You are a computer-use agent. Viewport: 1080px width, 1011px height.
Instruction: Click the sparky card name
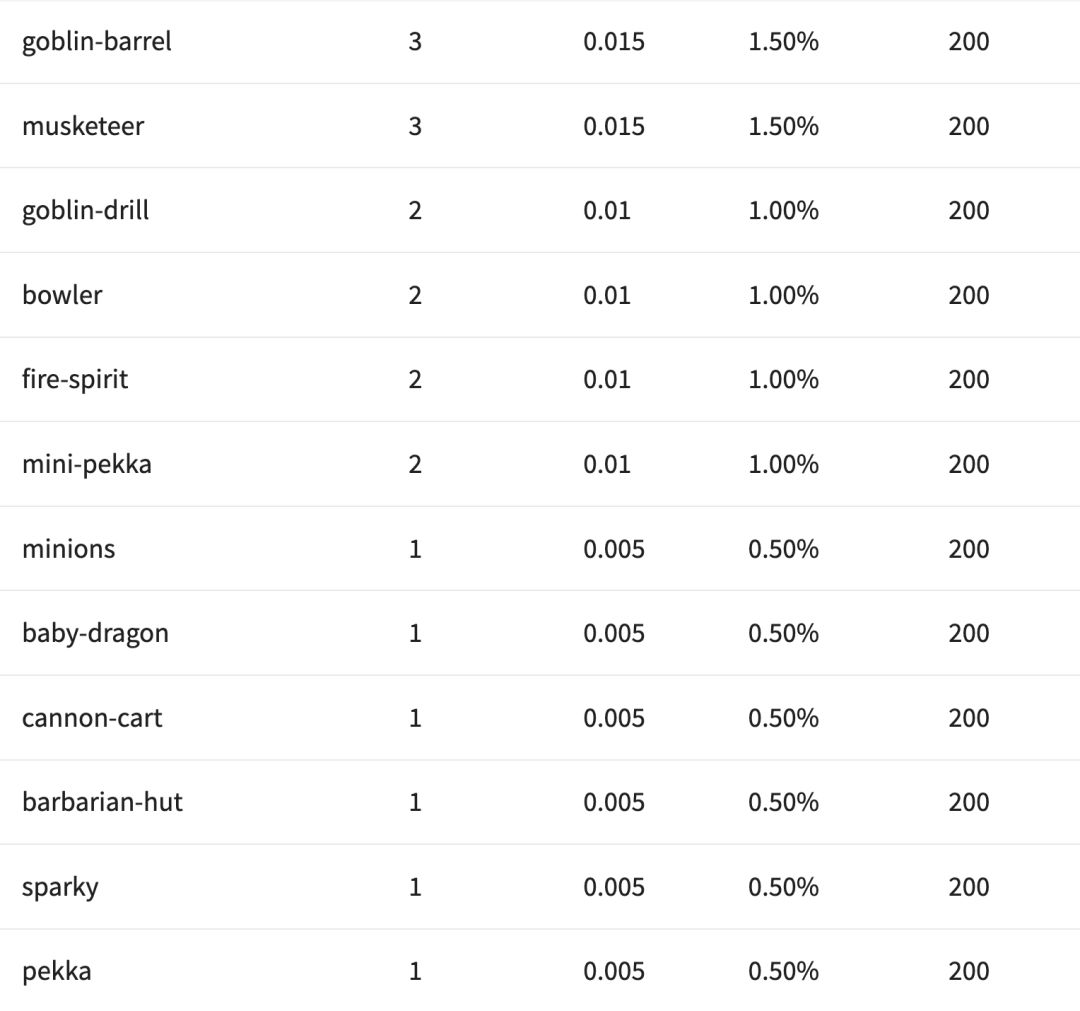pos(60,888)
